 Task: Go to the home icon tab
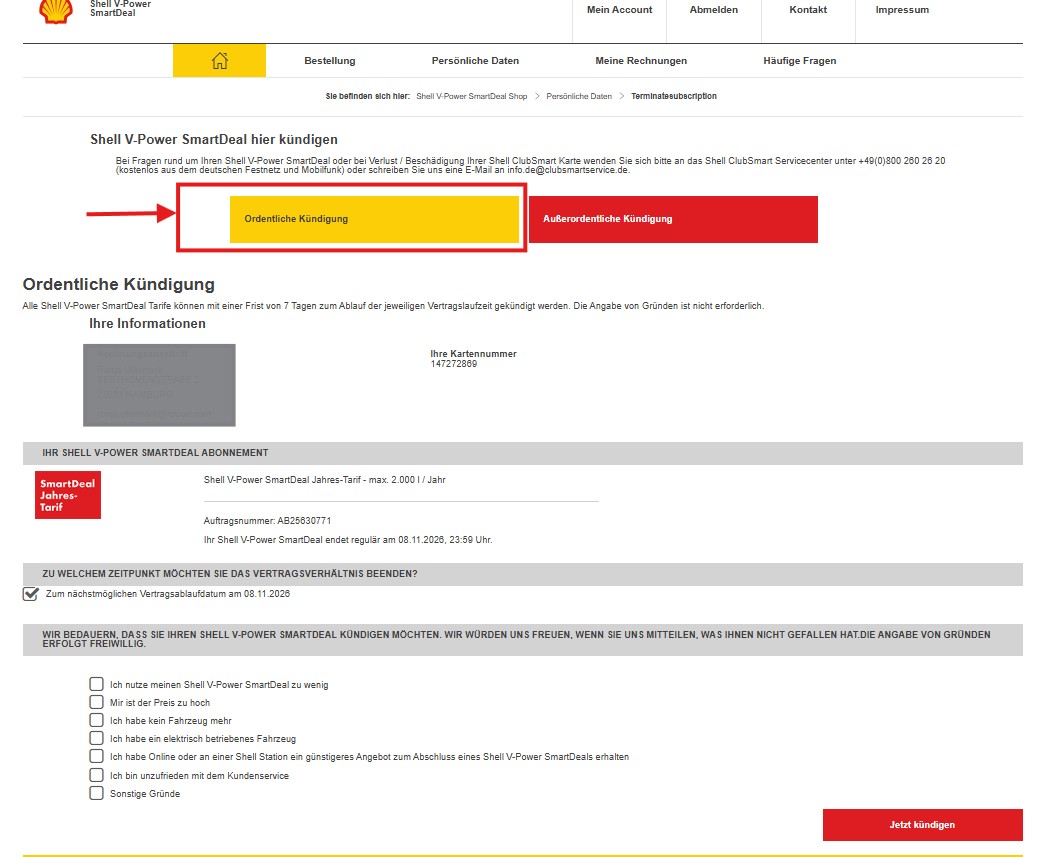(x=219, y=61)
